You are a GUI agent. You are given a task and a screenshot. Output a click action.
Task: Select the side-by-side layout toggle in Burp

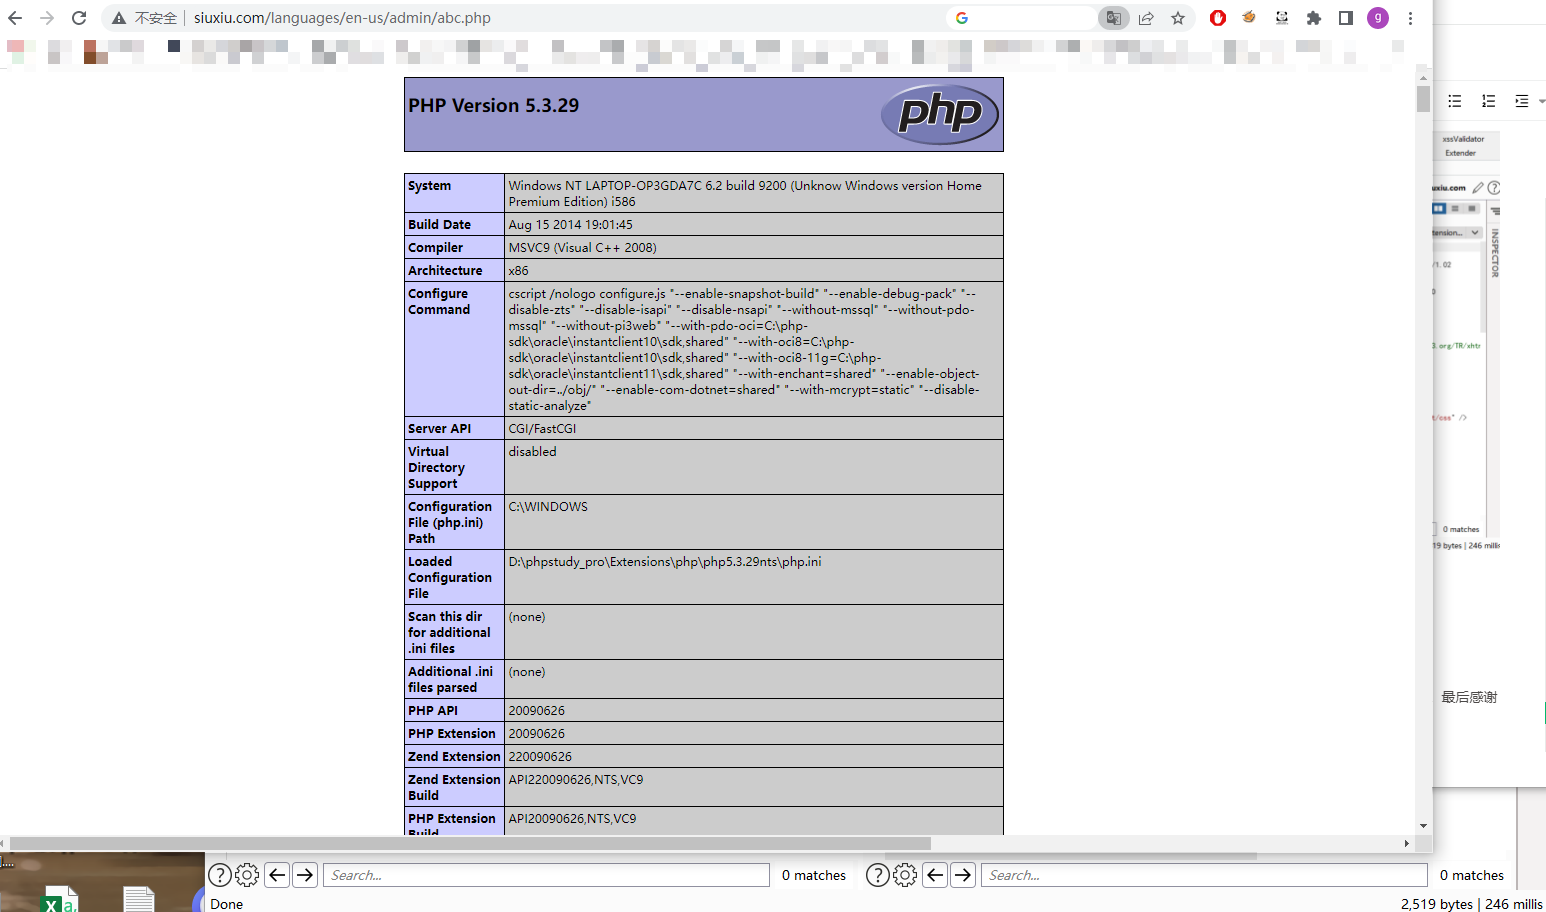1439,209
